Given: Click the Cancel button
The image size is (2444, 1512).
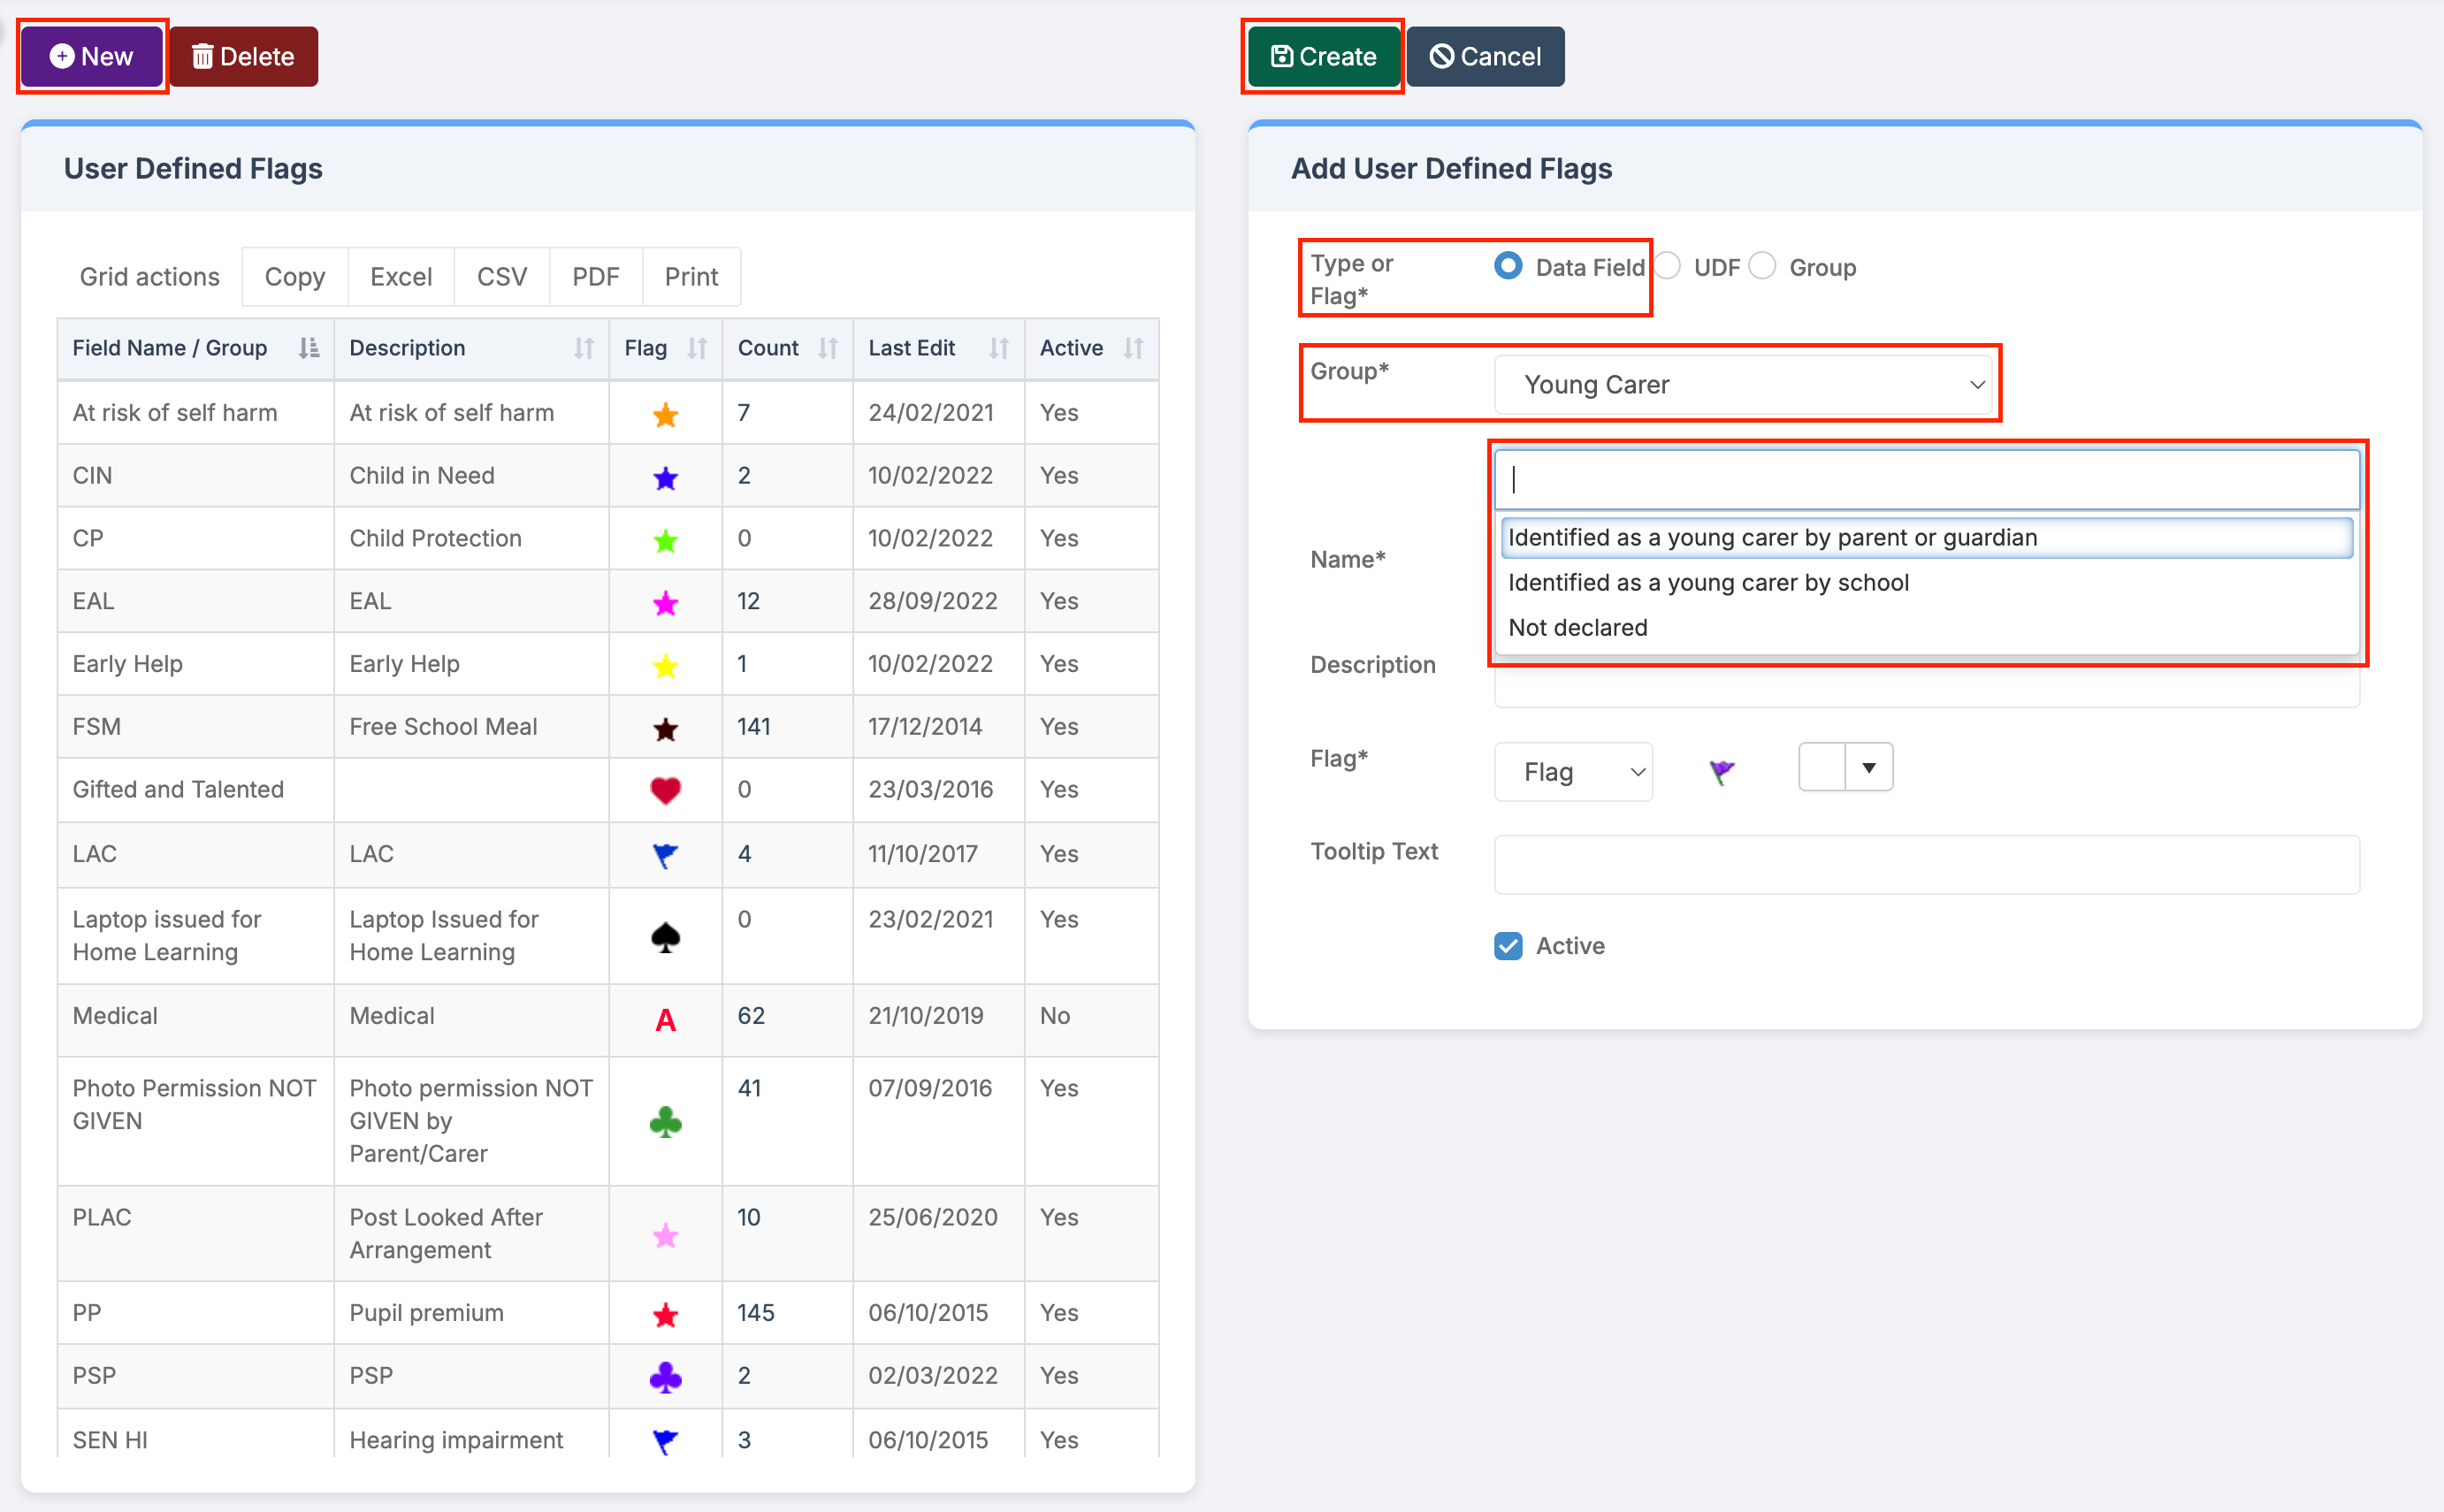Looking at the screenshot, I should (1485, 57).
